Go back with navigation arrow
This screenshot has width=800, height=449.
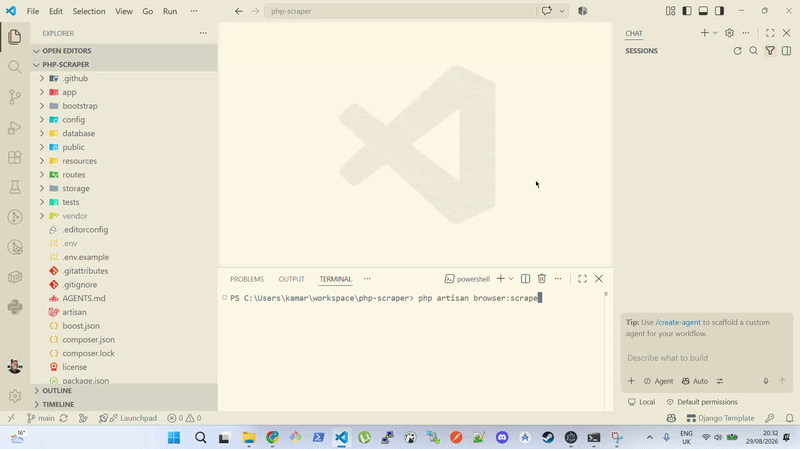(x=239, y=11)
